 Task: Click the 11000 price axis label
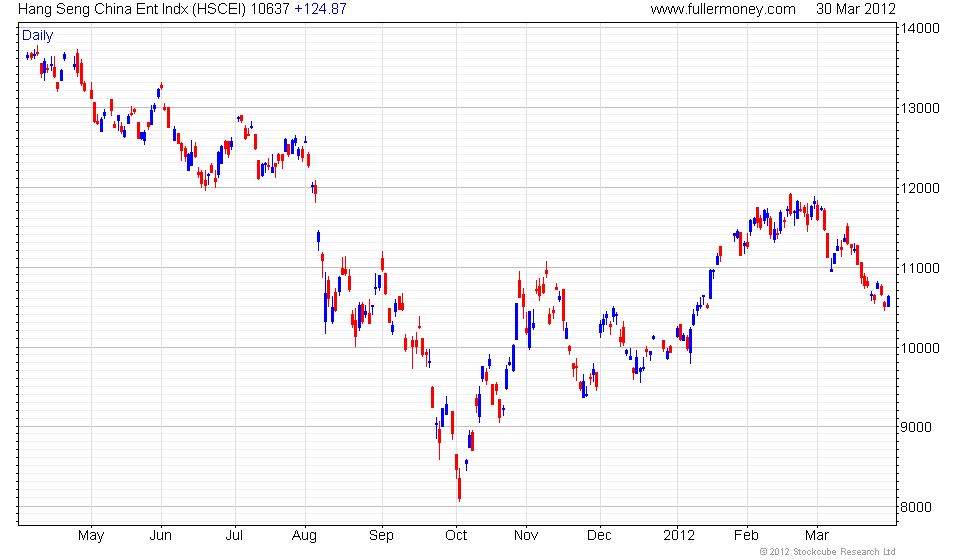pos(919,268)
